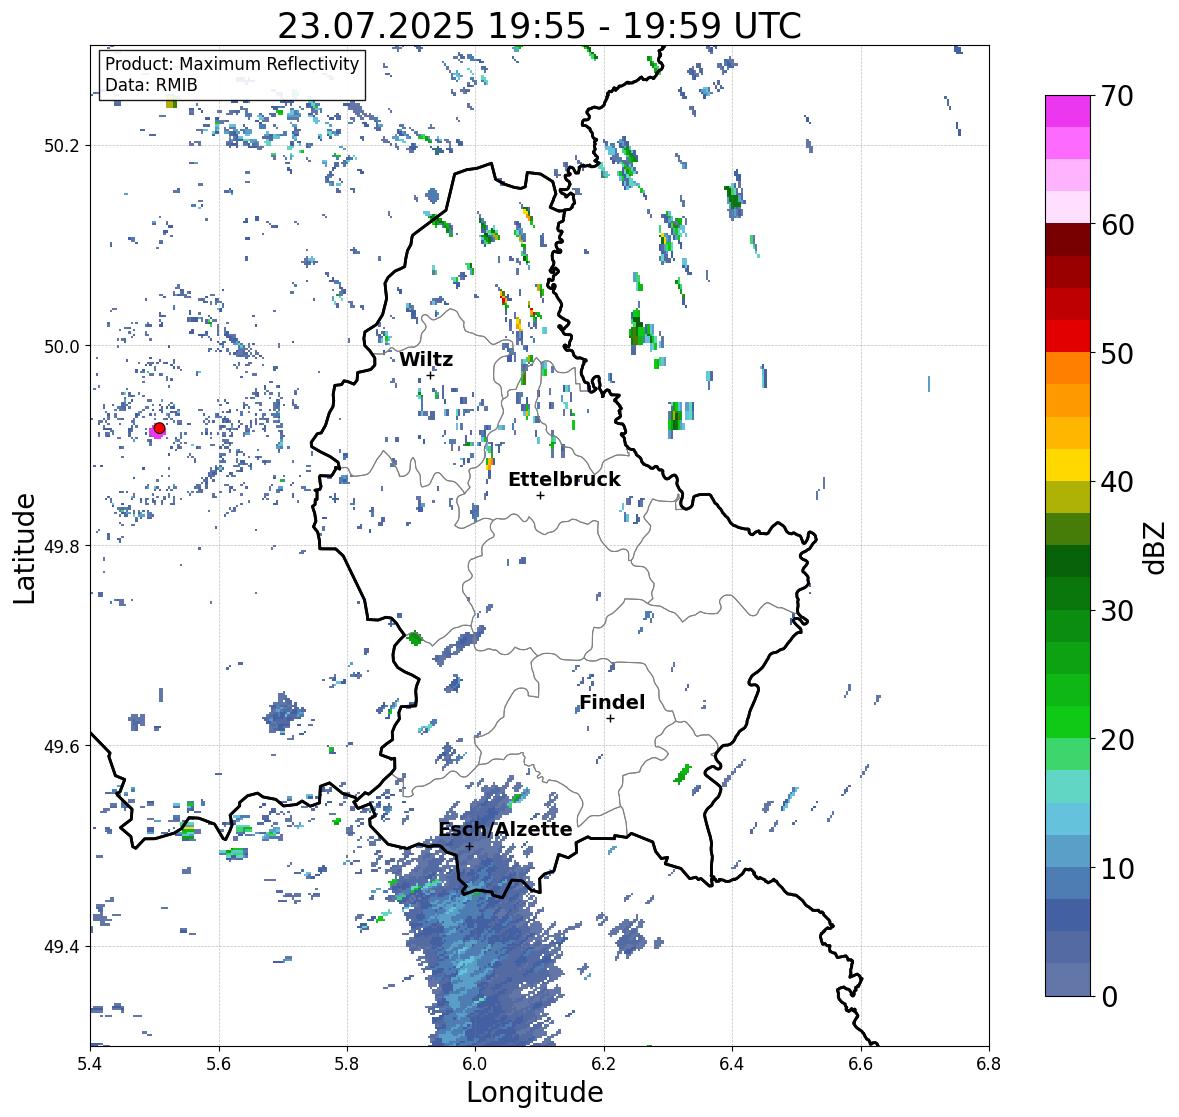1179x1117 pixels.
Task: Click the 5.8 longitude tick label
Action: (347, 1064)
